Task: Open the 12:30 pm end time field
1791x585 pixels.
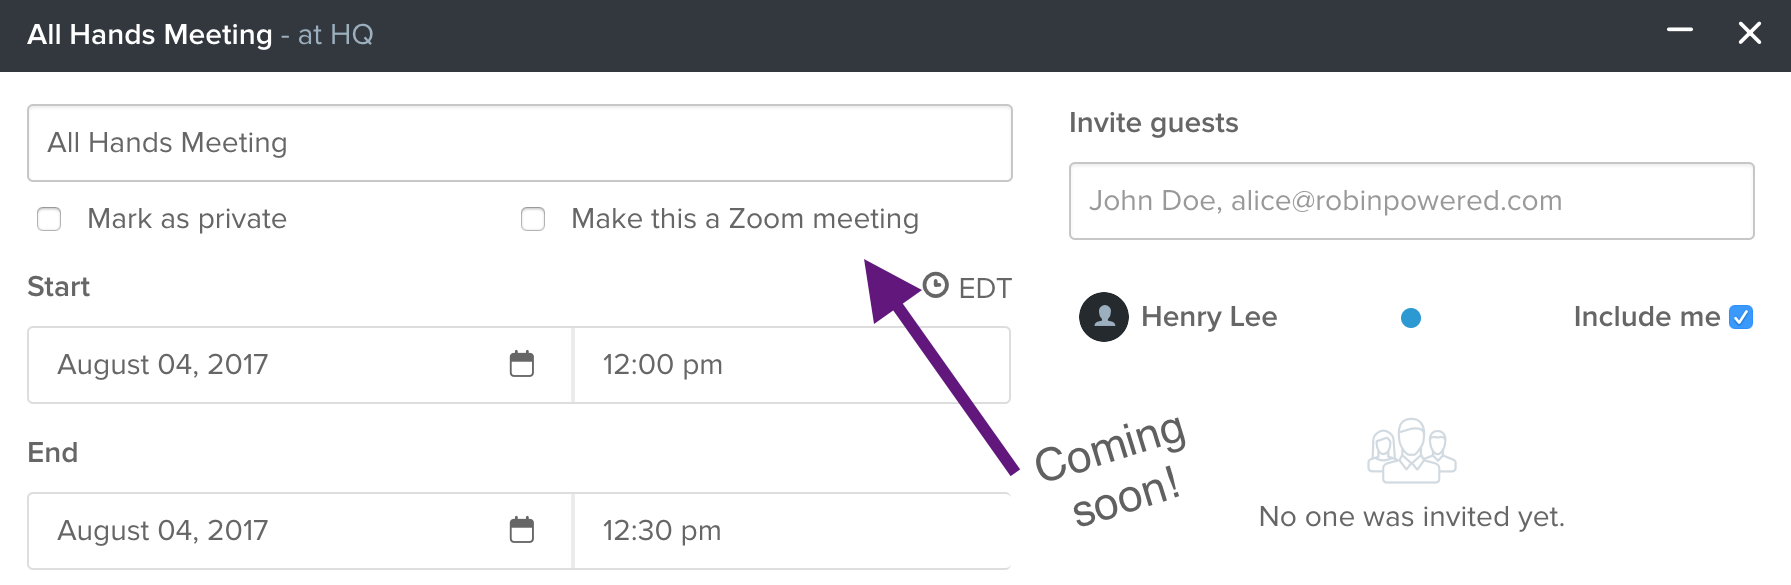Action: (792, 531)
